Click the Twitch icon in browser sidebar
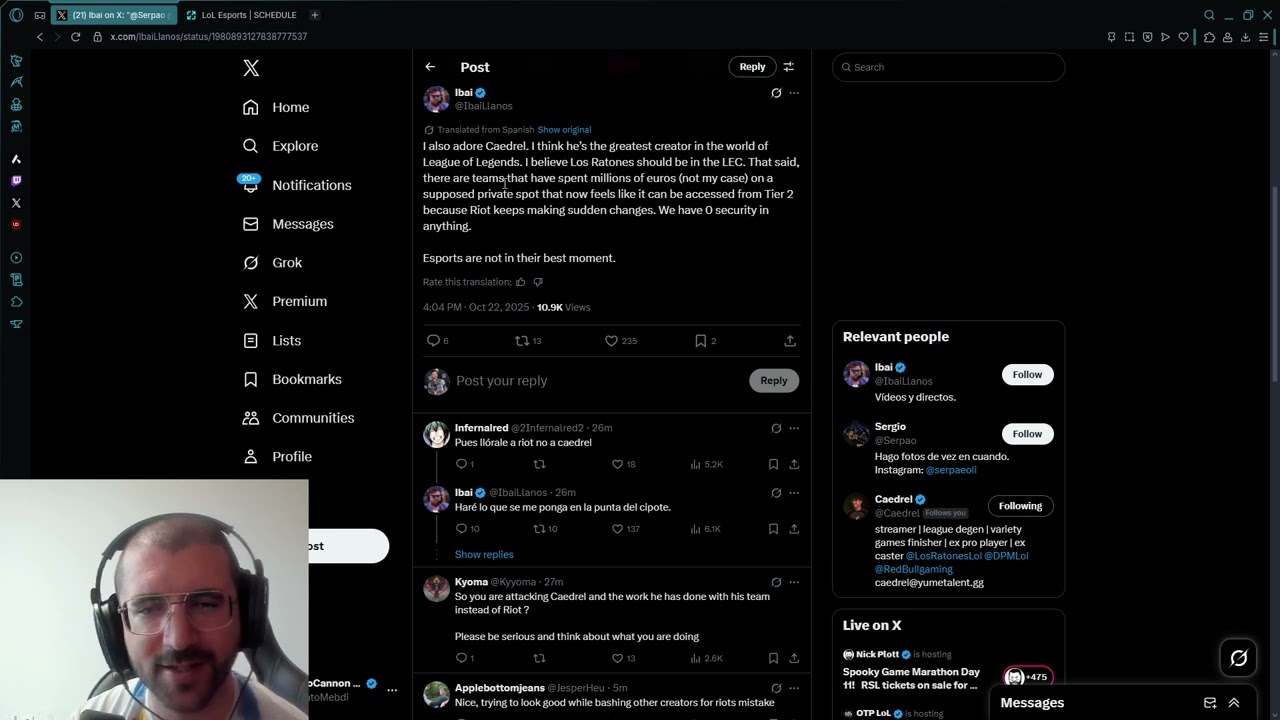1280x720 pixels. pyautogui.click(x=16, y=181)
